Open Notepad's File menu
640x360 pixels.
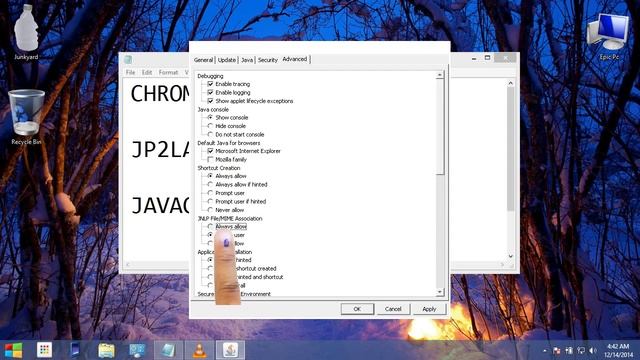tap(130, 72)
